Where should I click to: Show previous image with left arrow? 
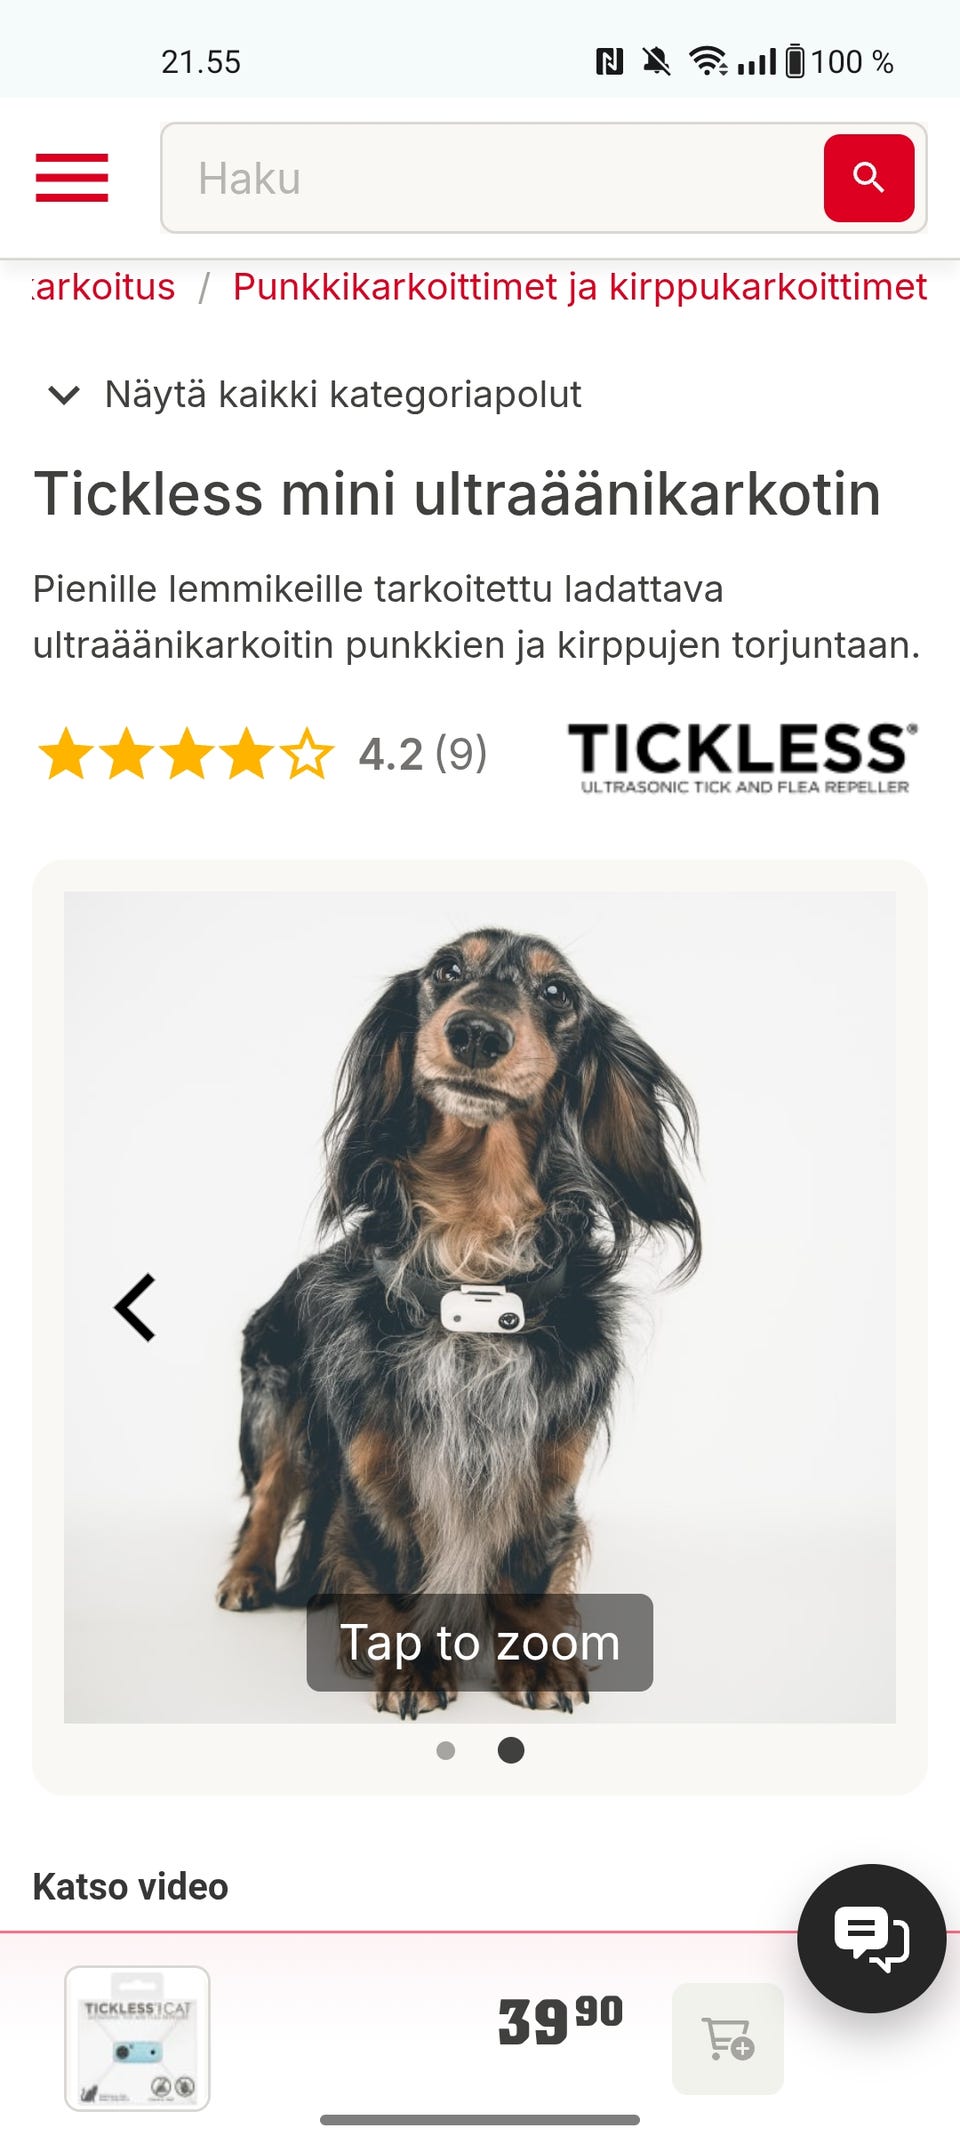(136, 1307)
